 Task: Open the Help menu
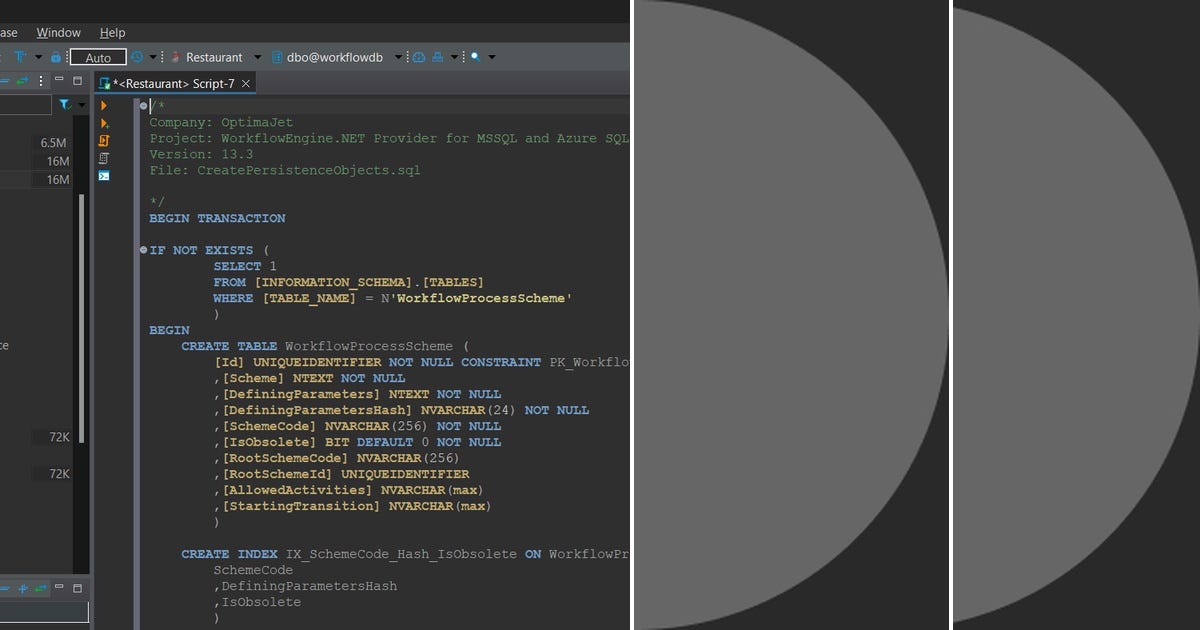pos(113,32)
